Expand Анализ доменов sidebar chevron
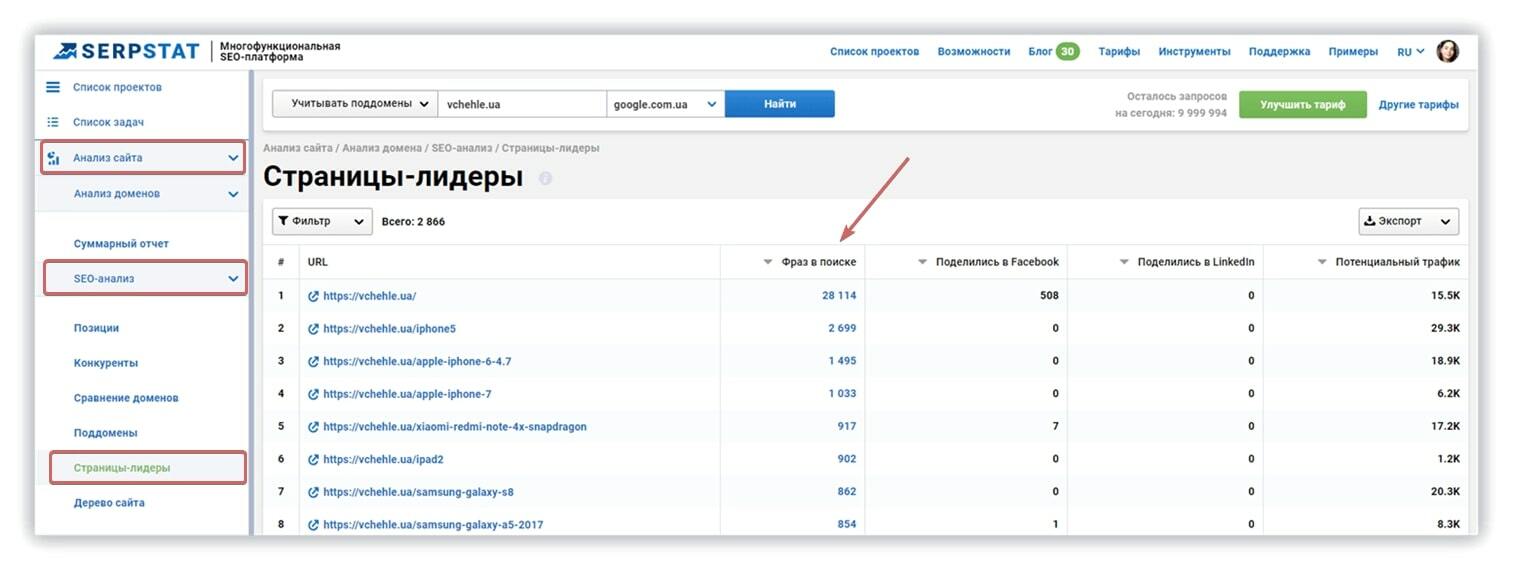 click(233, 194)
